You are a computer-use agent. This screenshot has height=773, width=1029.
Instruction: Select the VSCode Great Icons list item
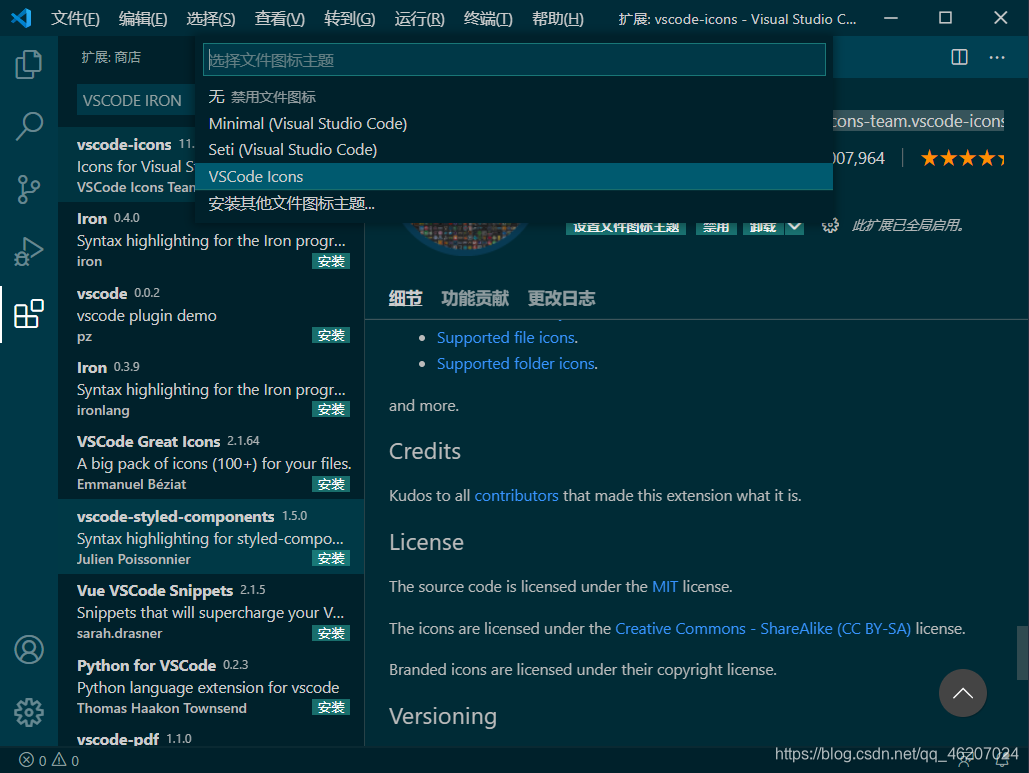211,462
